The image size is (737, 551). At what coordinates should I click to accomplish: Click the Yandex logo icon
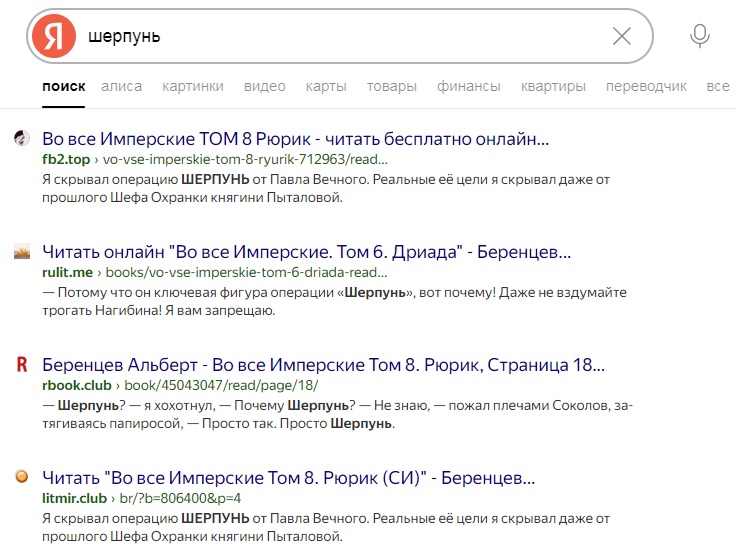coord(54,37)
